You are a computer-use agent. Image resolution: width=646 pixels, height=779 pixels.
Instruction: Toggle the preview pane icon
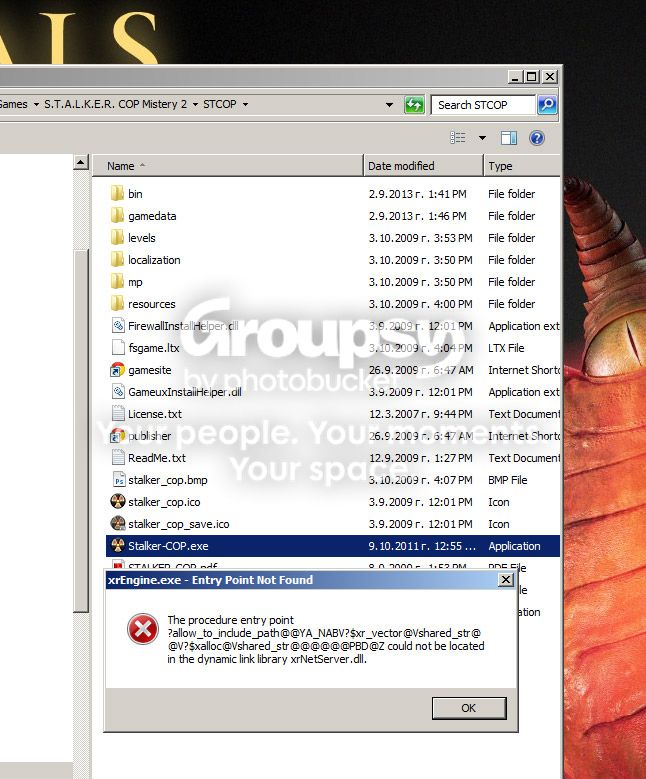pyautogui.click(x=508, y=138)
